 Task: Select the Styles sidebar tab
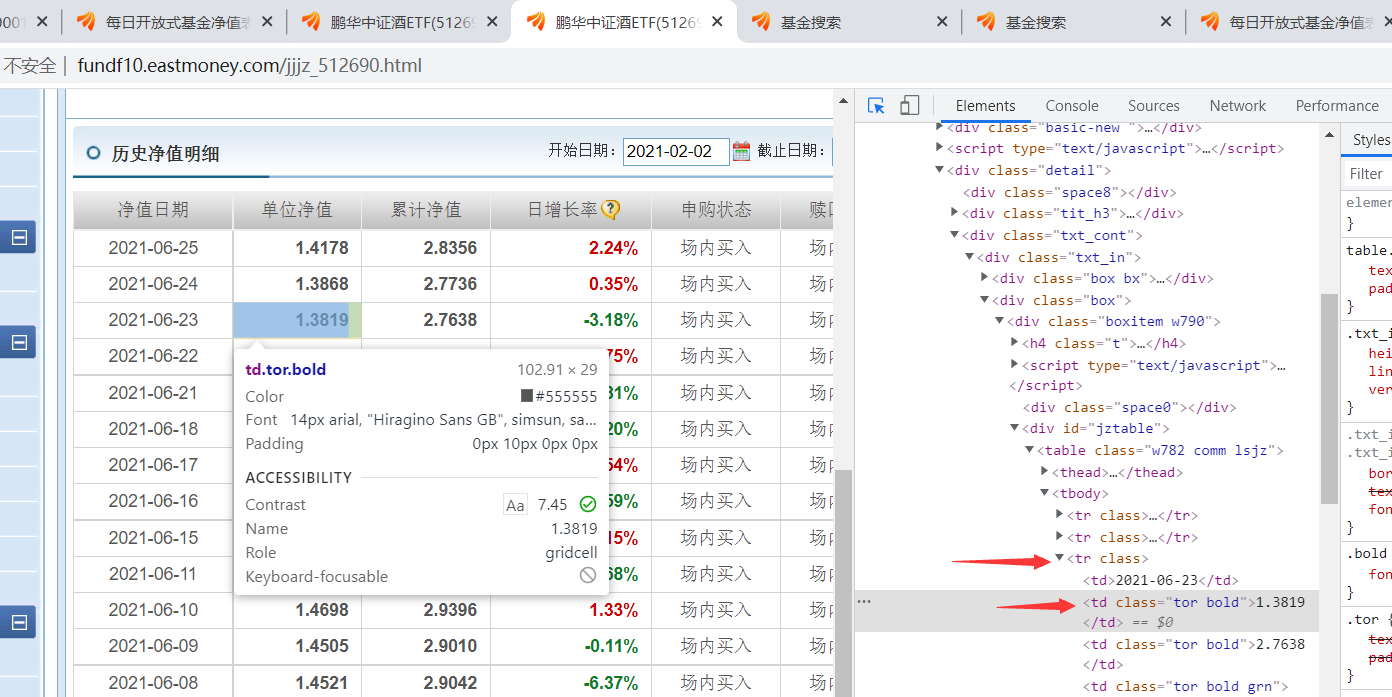coord(1371,140)
